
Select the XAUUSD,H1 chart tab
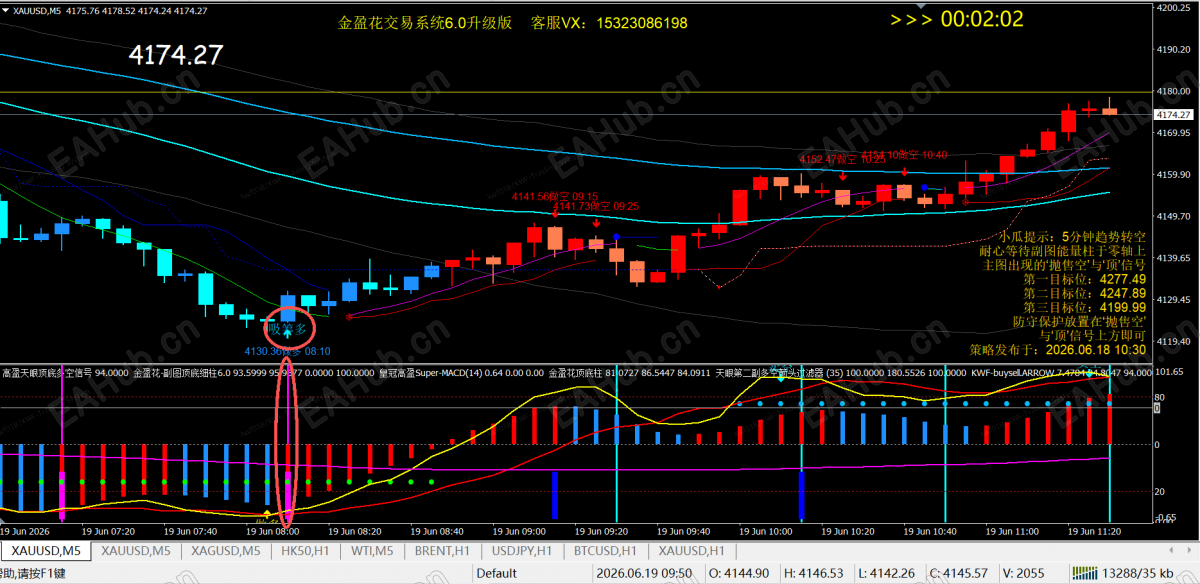click(x=691, y=551)
